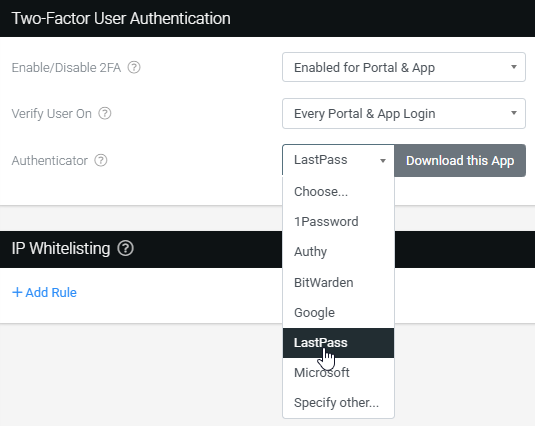Click the Authenticator field label
This screenshot has width=535, height=426.
(49, 161)
